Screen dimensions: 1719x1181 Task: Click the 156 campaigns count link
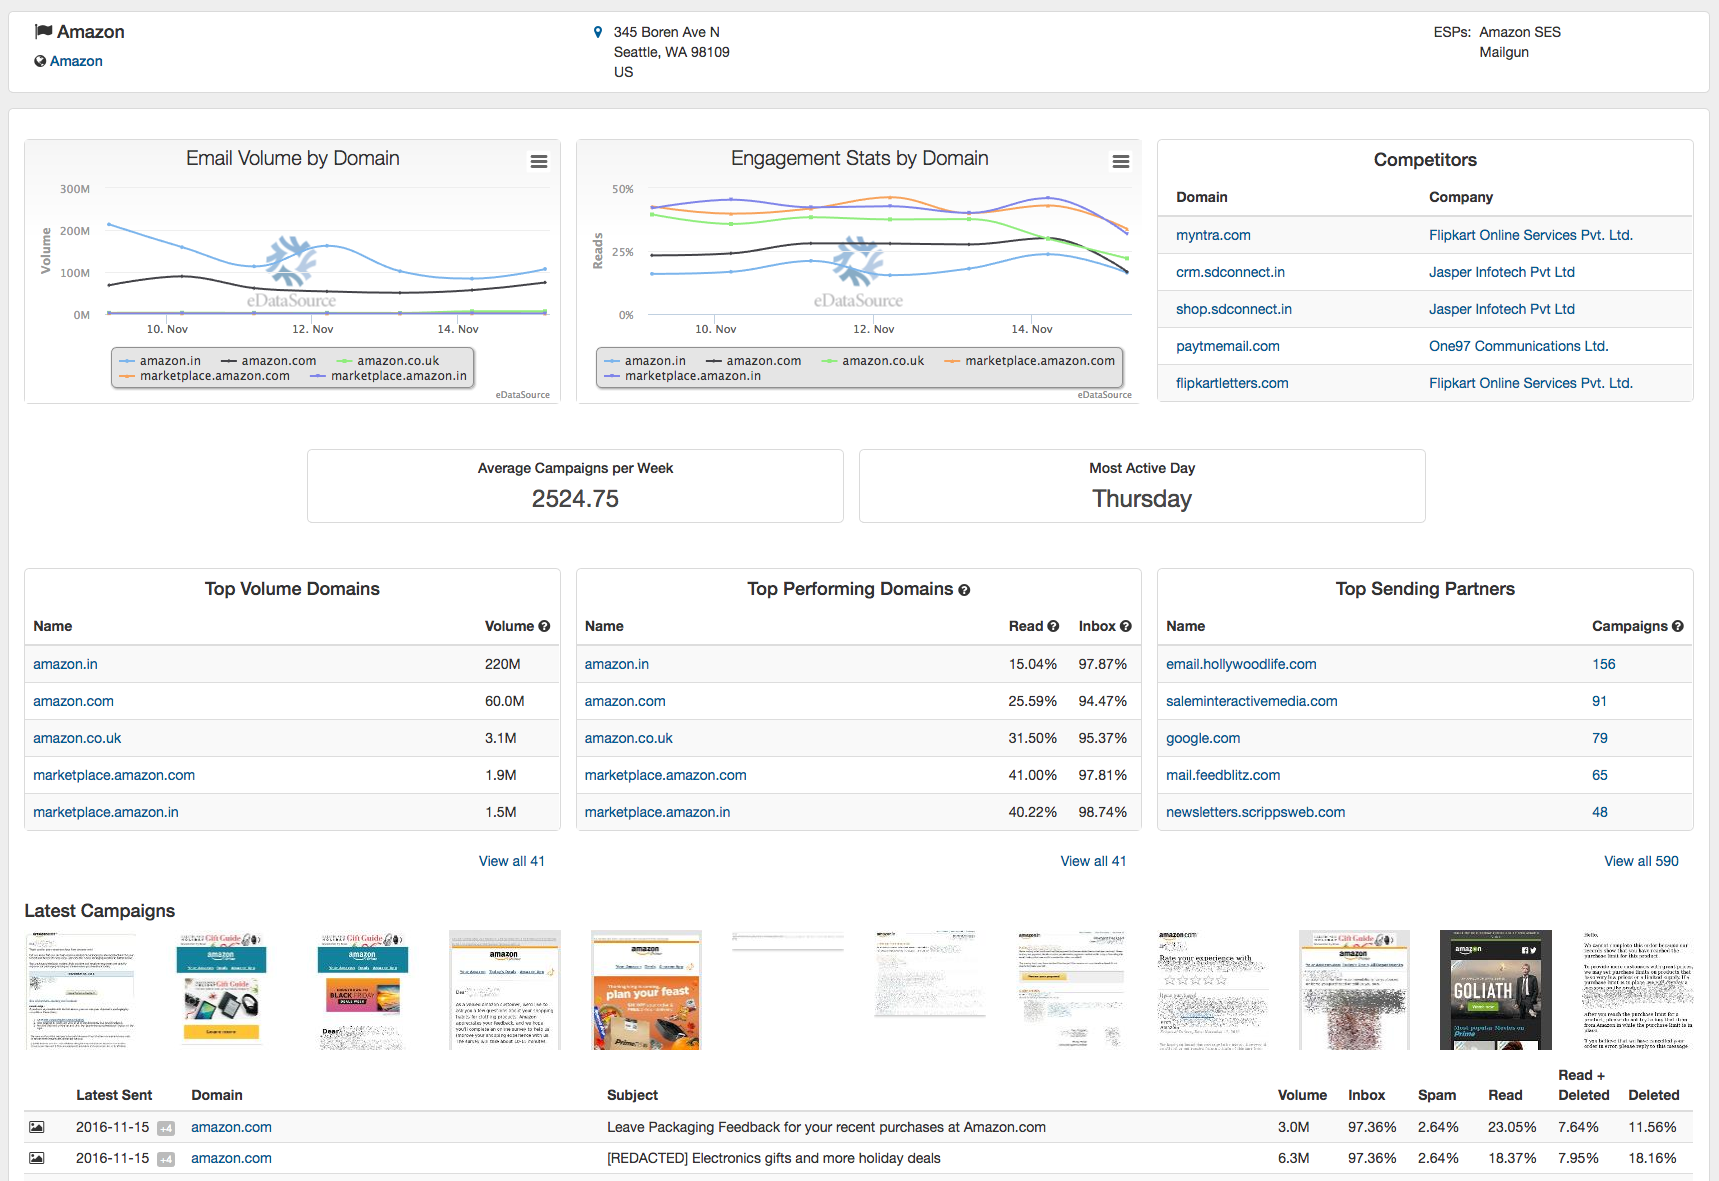tap(1603, 664)
